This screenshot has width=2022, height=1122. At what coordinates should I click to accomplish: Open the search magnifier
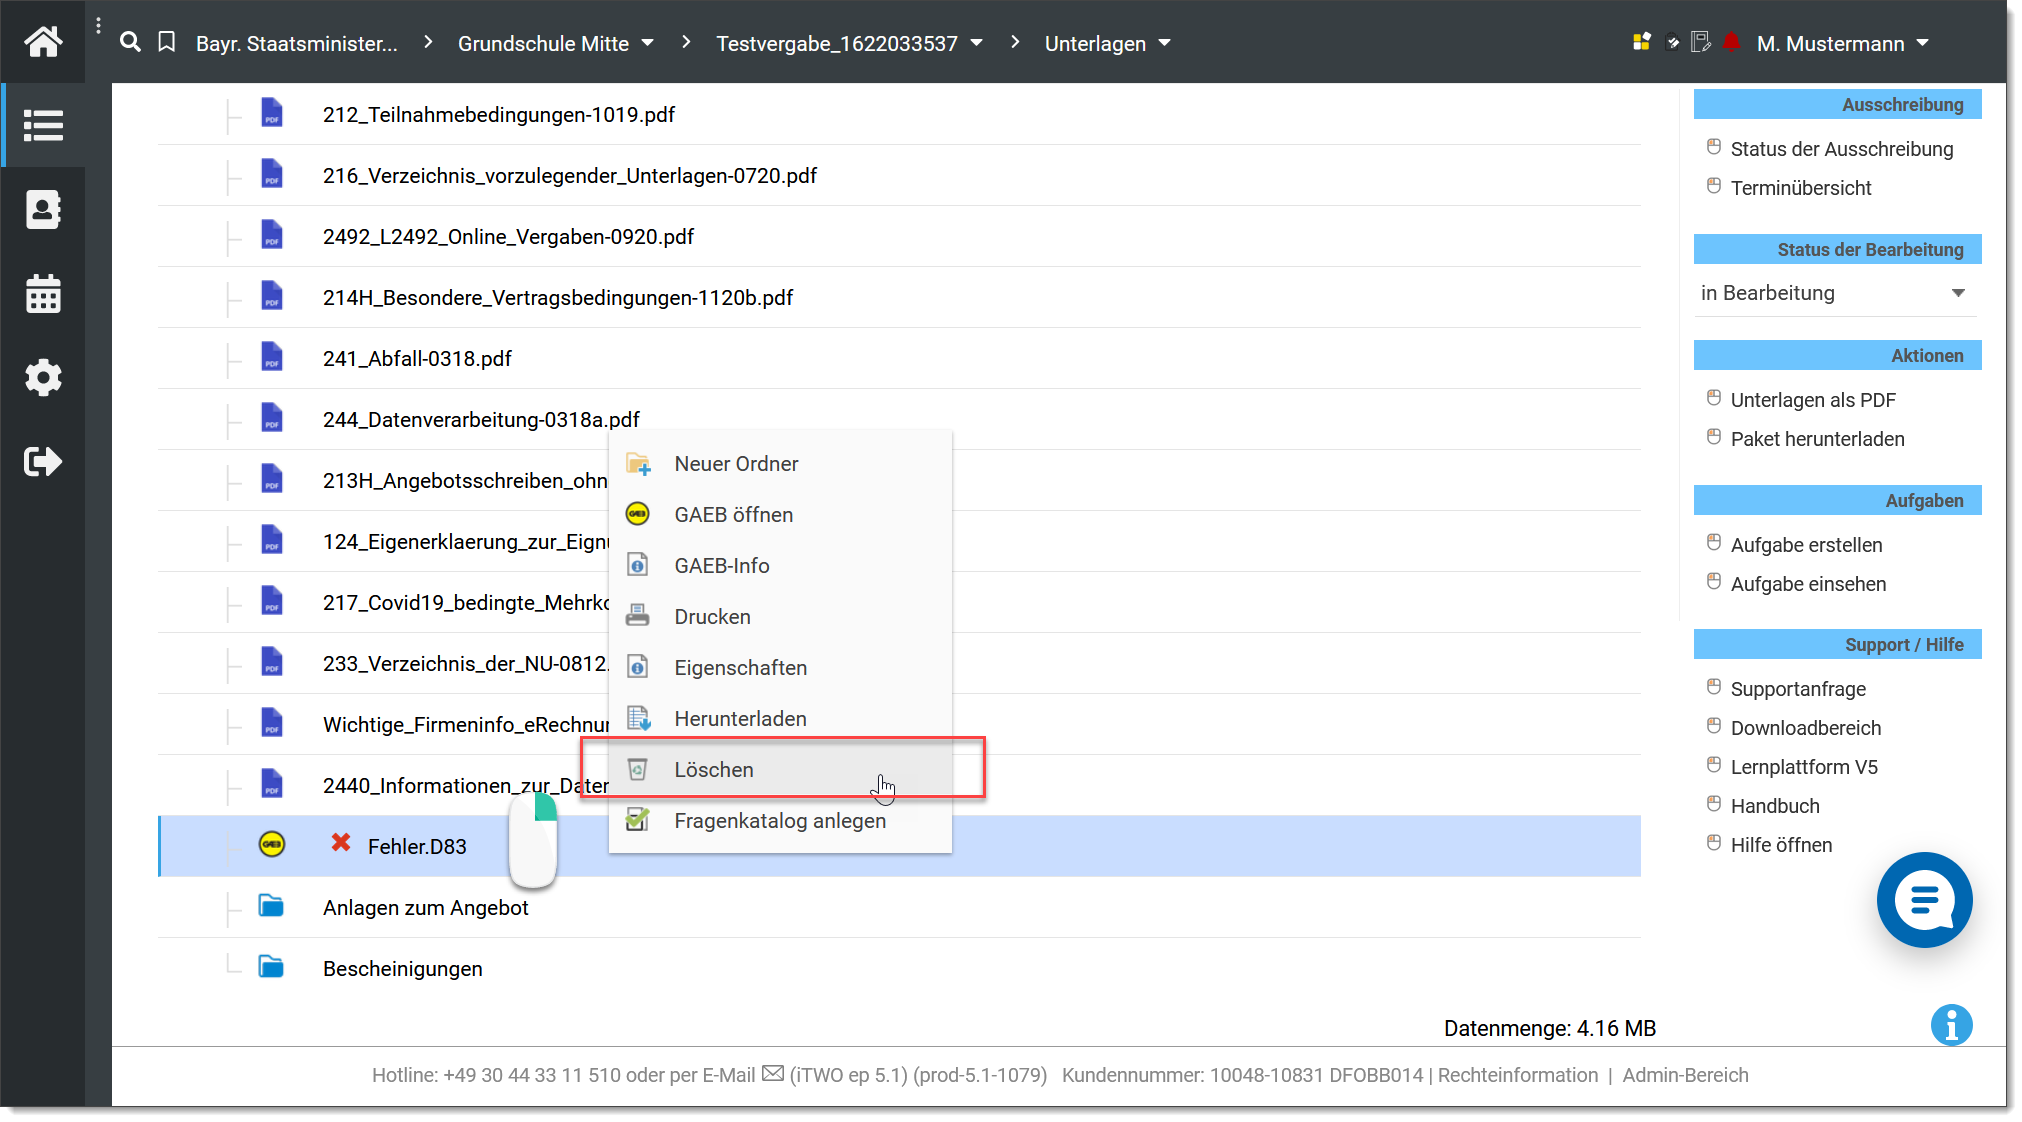[130, 42]
